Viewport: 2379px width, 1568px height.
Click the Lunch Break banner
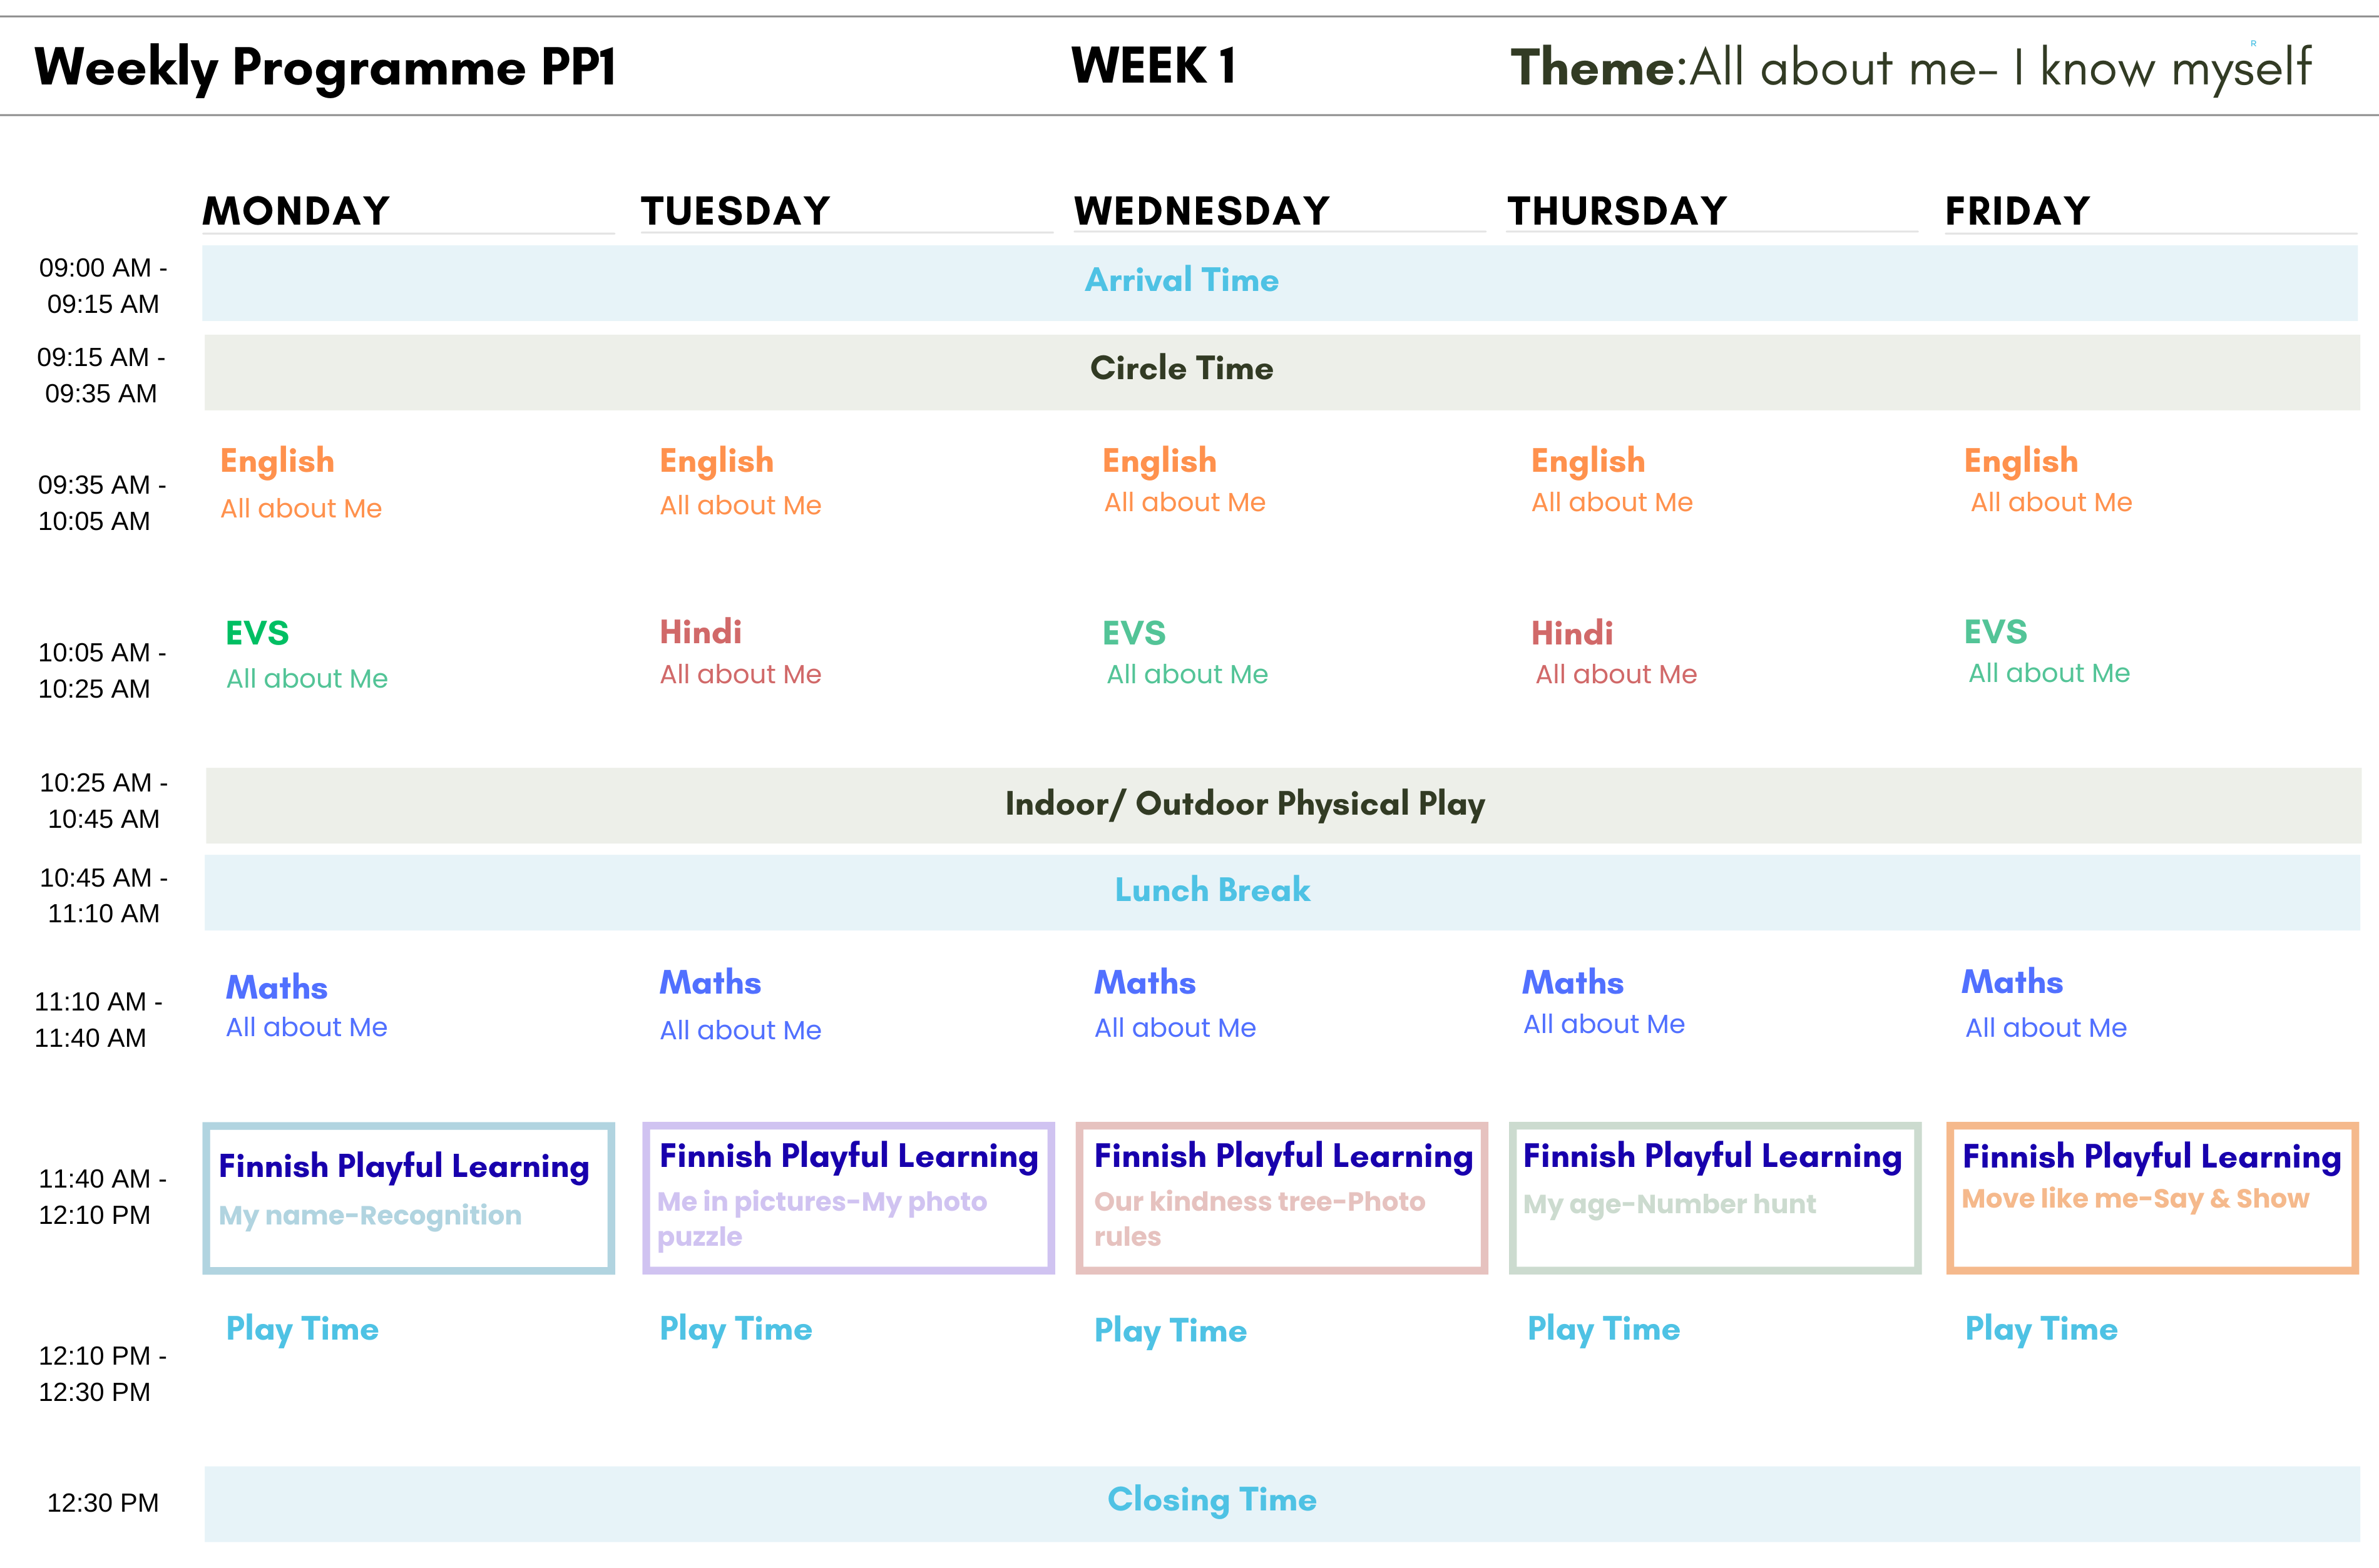[x=1212, y=890]
